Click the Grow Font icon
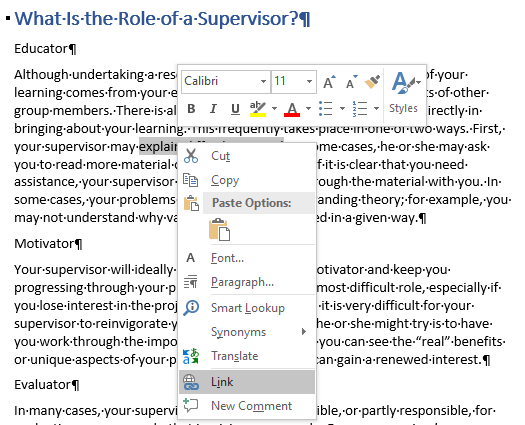 click(329, 82)
